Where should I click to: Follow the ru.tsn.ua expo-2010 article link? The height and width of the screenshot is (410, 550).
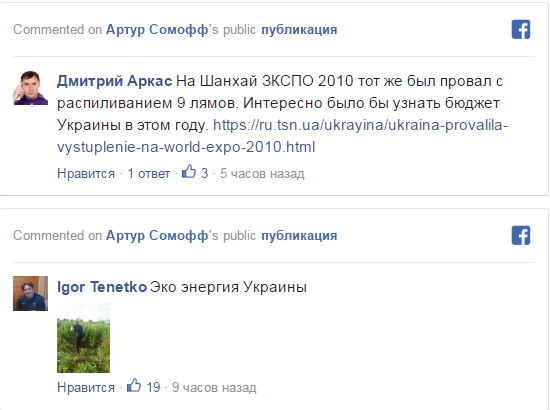coord(282,136)
